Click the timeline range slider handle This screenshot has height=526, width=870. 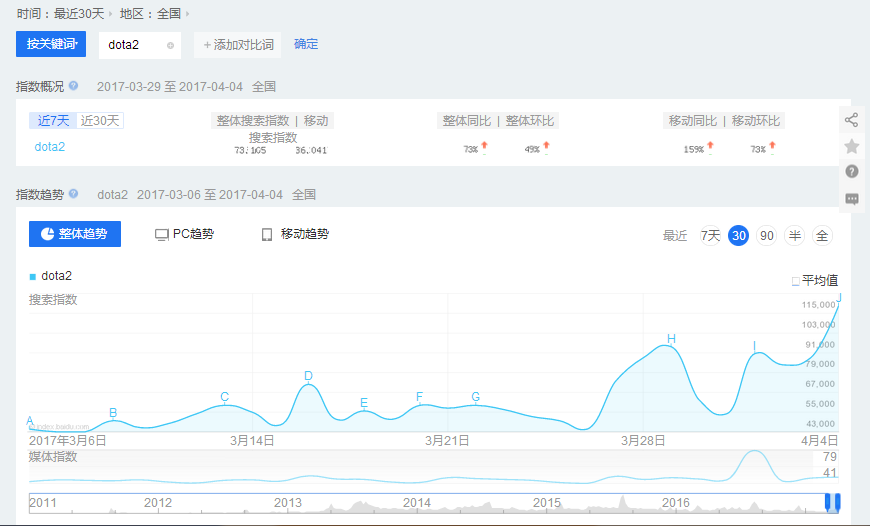[x=832, y=502]
